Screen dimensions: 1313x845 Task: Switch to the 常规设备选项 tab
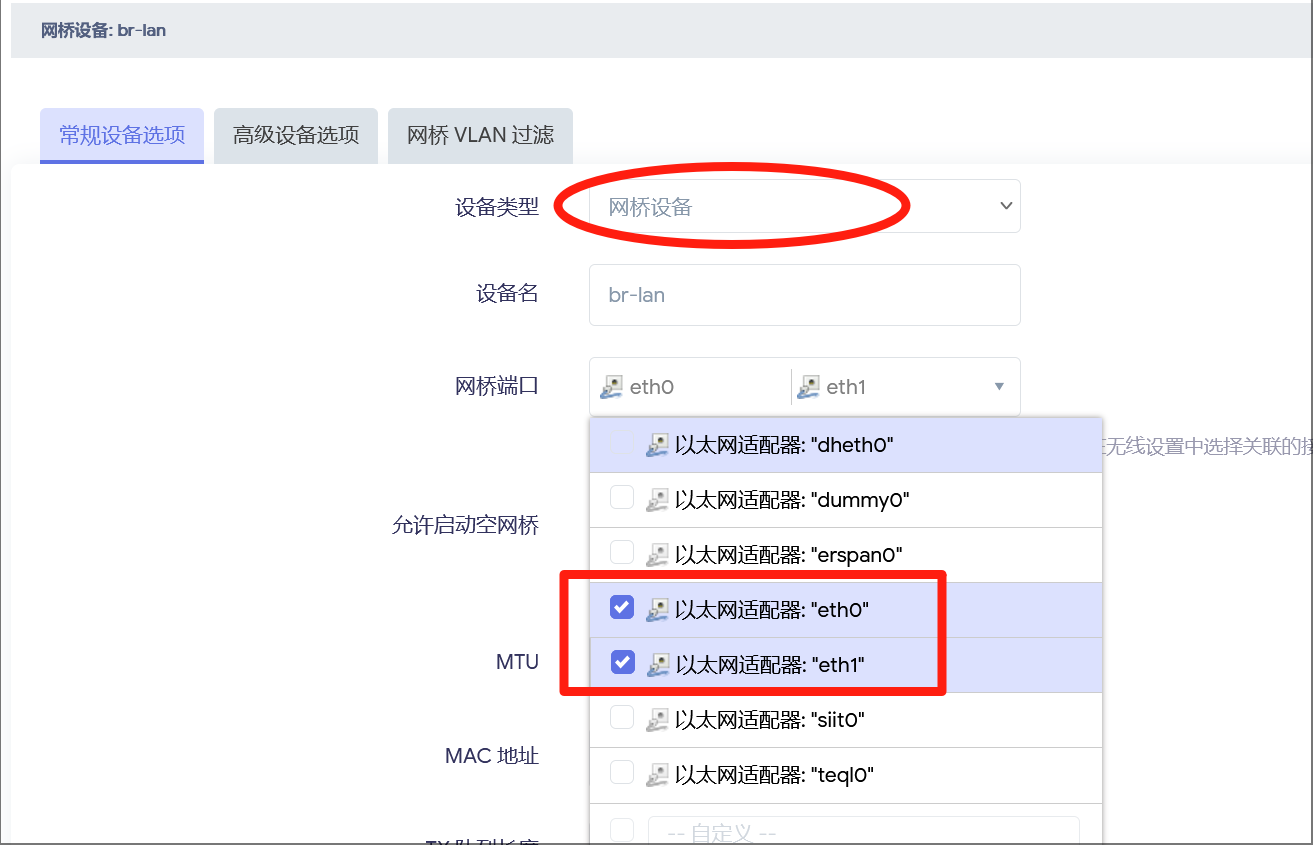(122, 135)
